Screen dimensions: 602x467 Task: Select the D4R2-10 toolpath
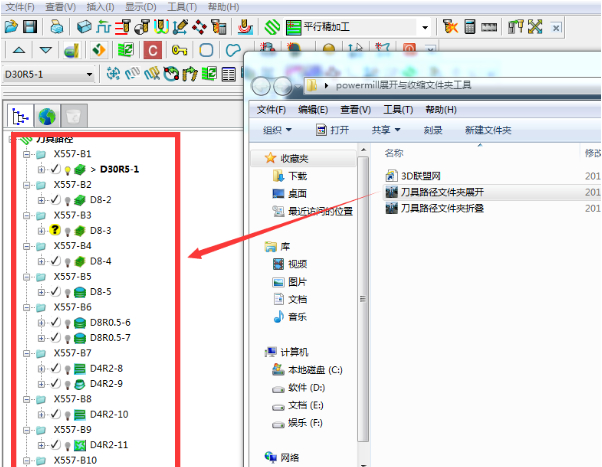click(x=109, y=414)
